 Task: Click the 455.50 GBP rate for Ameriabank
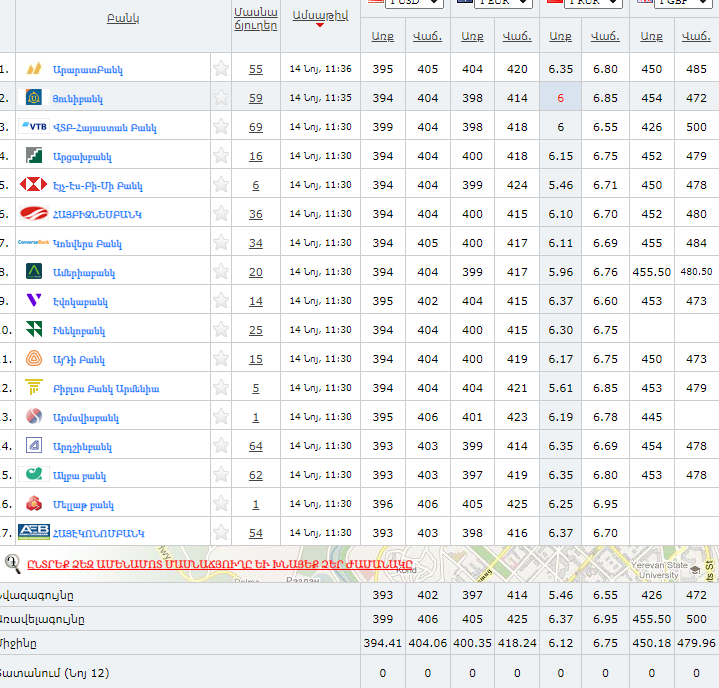tap(652, 272)
